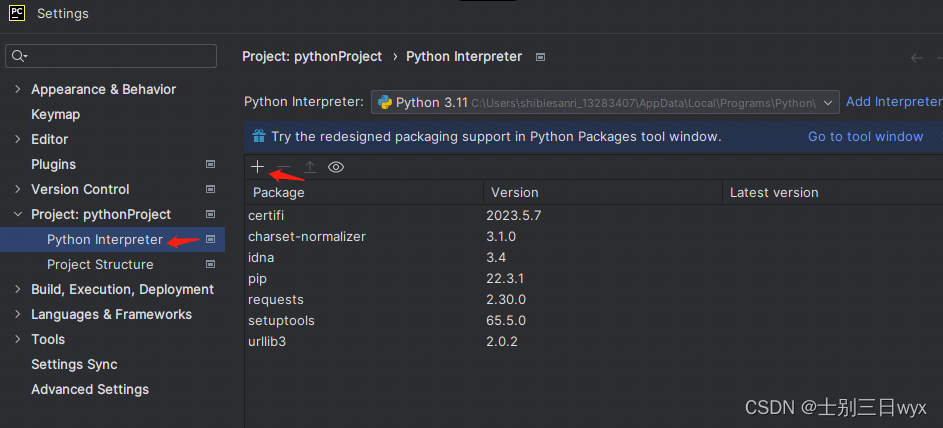The width and height of the screenshot is (943, 428).
Task: Expand Build, Execution, Deployment section
Action: [x=17, y=289]
